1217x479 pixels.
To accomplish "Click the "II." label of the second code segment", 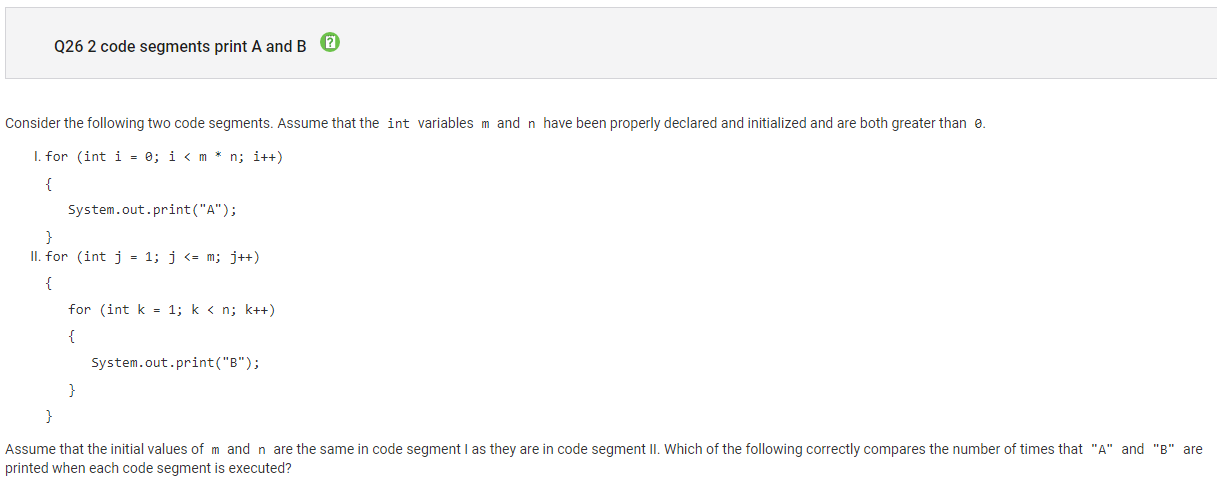I will 37,257.
